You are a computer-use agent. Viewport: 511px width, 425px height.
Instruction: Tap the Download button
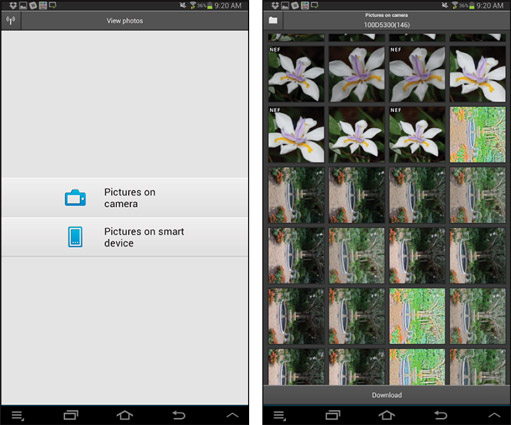coord(387,395)
